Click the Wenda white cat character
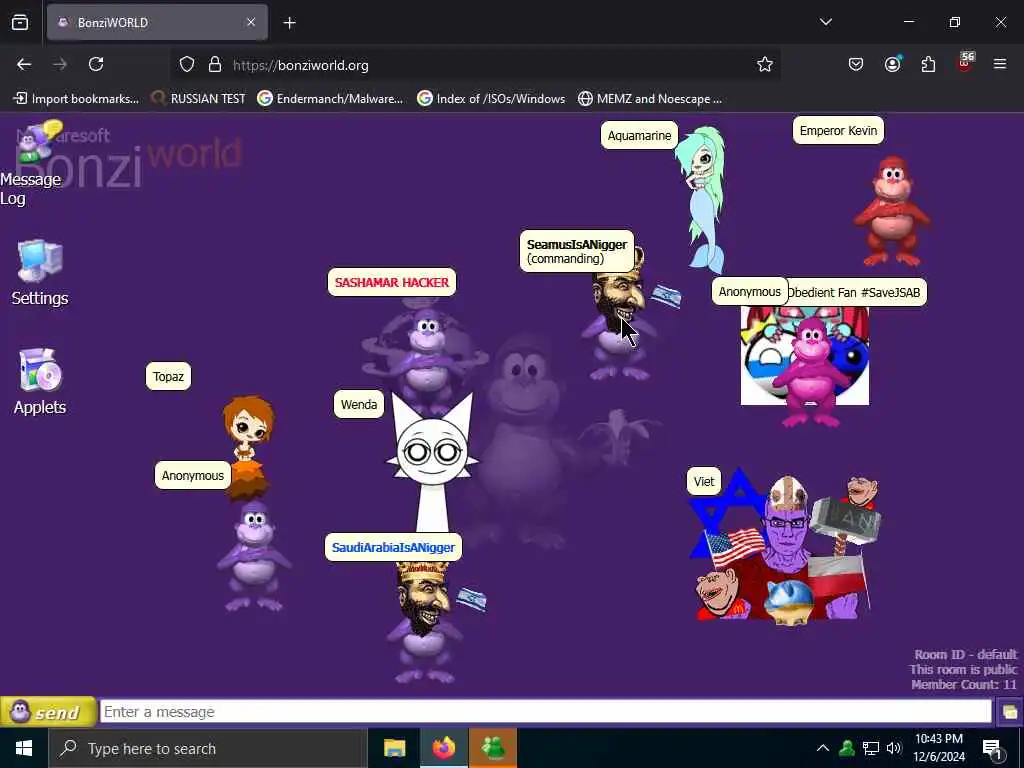Screen dimensions: 1024x768 (432, 462)
